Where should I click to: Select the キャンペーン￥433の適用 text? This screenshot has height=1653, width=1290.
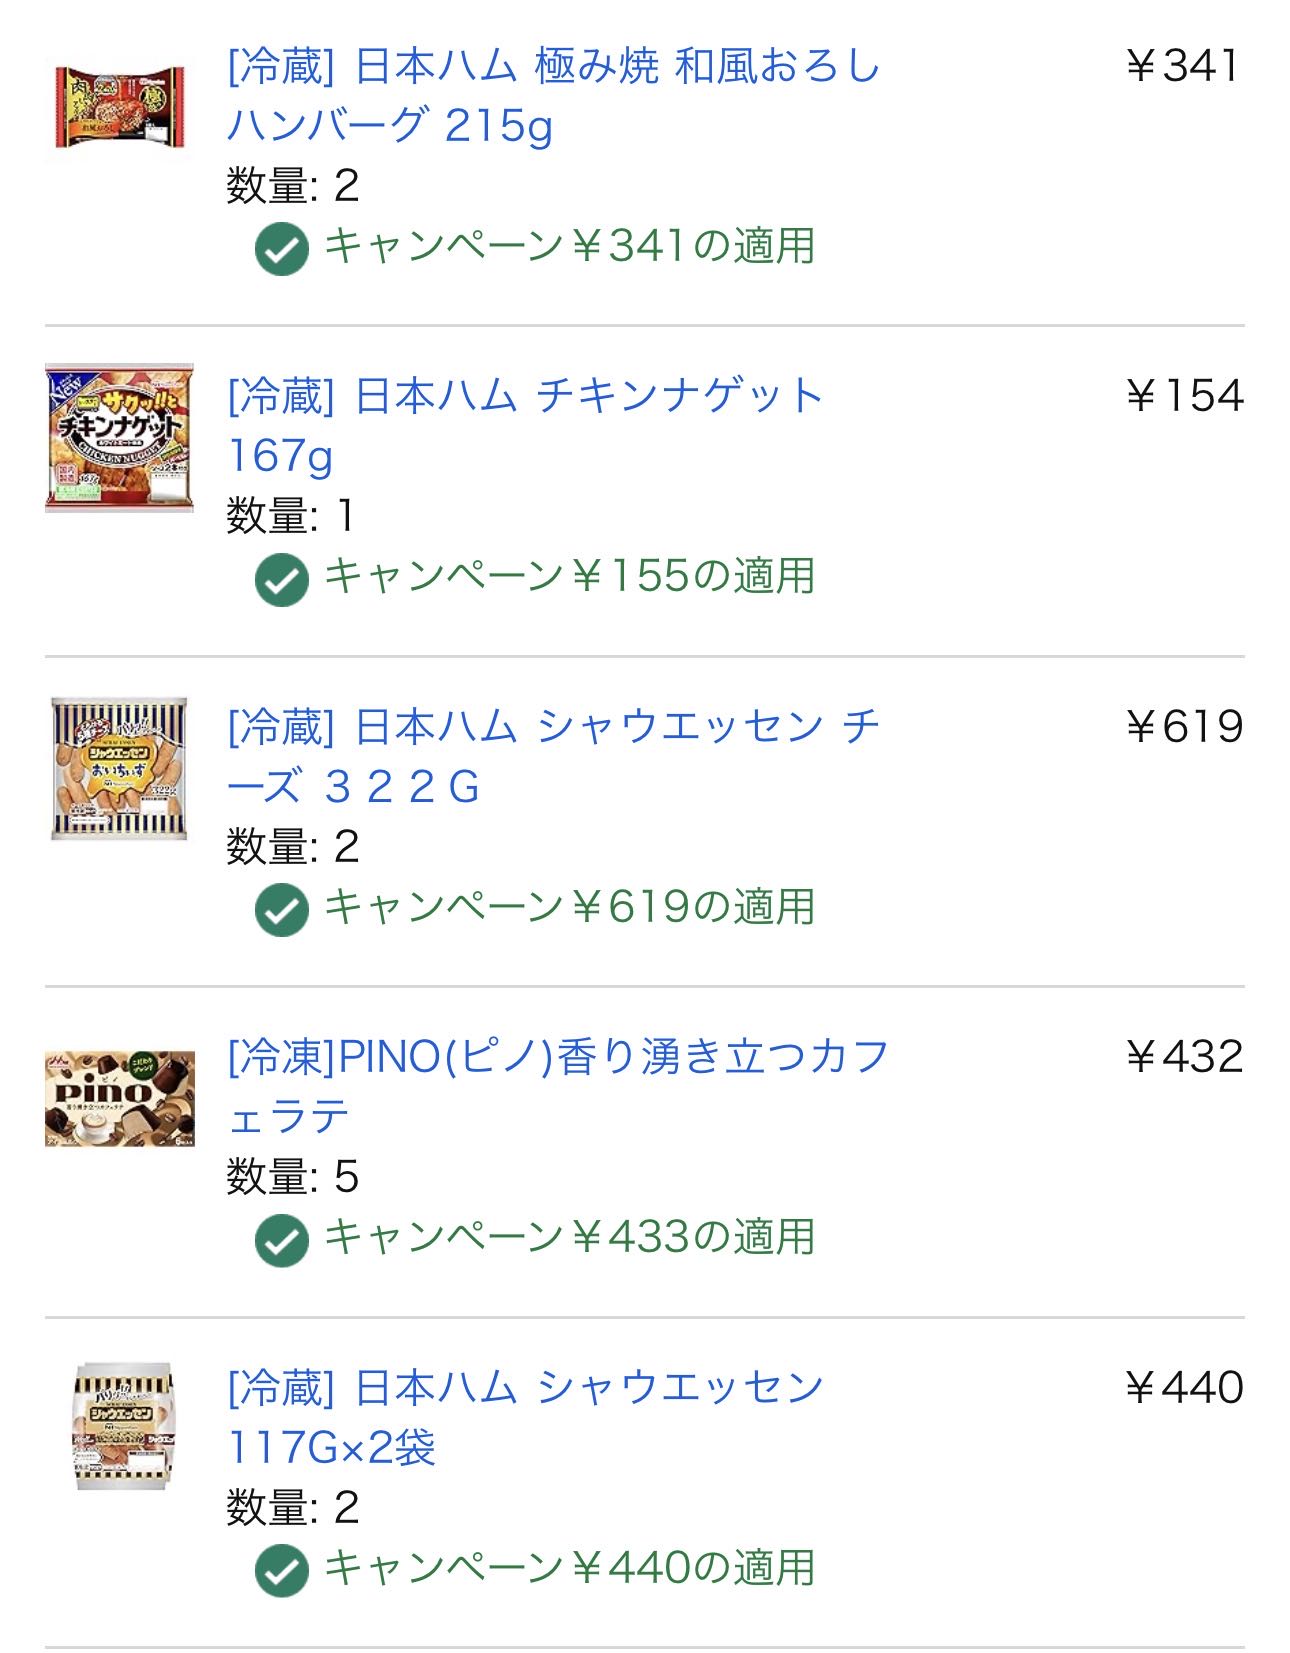click(570, 1237)
